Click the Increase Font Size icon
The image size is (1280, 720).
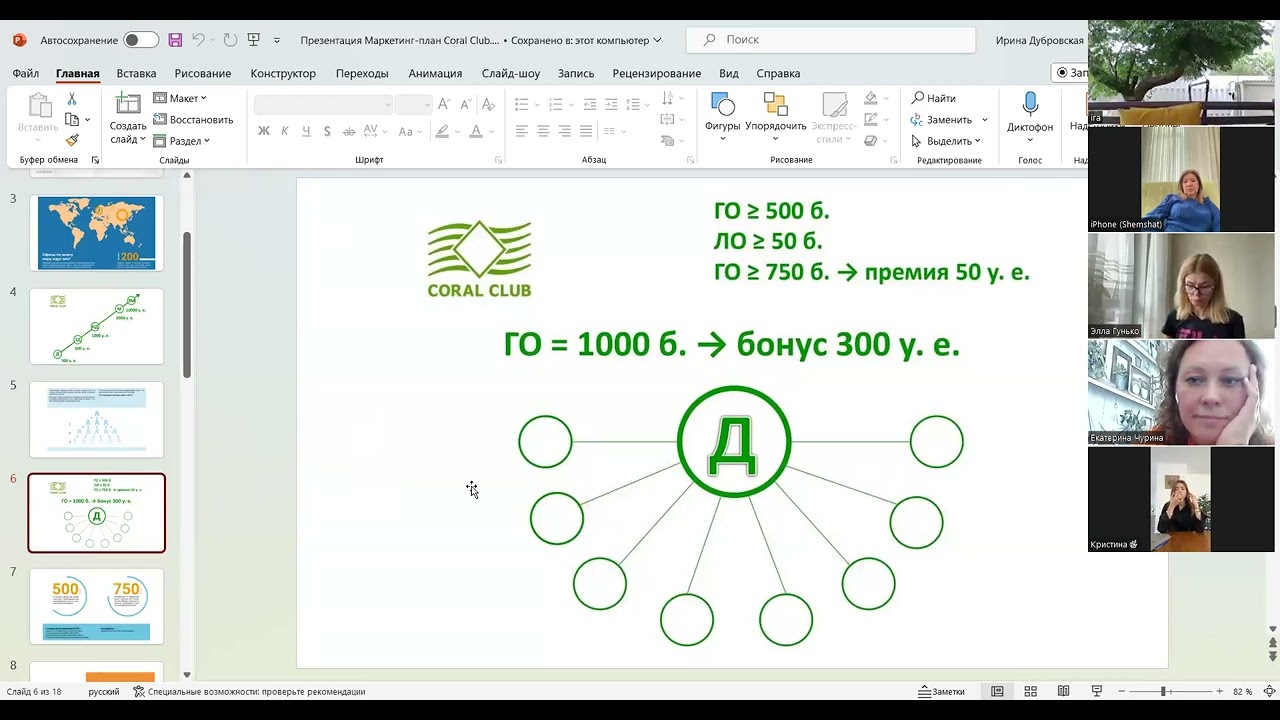click(444, 104)
